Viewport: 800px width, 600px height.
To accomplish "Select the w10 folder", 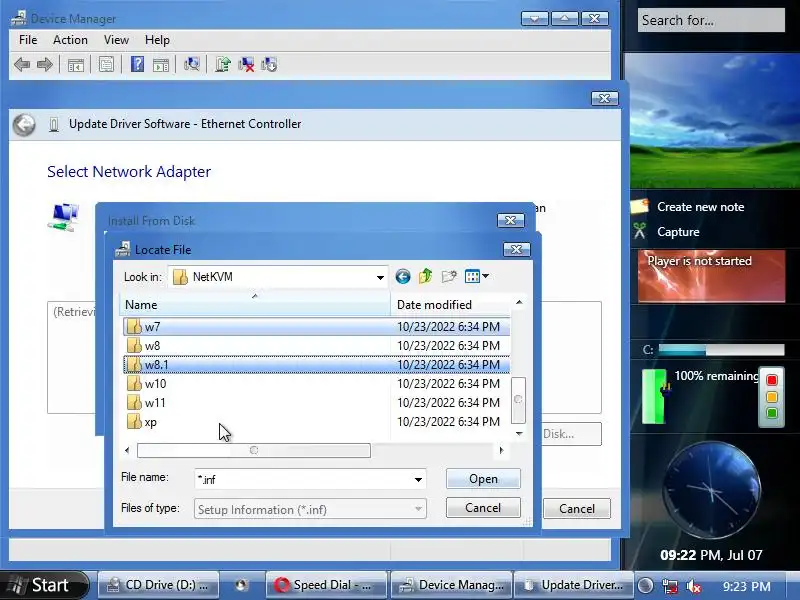I will (x=316, y=384).
